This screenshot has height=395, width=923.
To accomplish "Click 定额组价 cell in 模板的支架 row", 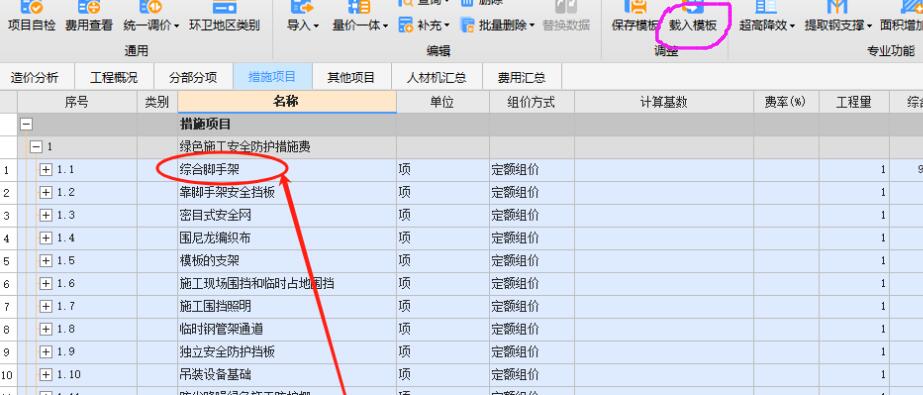I will tap(532, 261).
